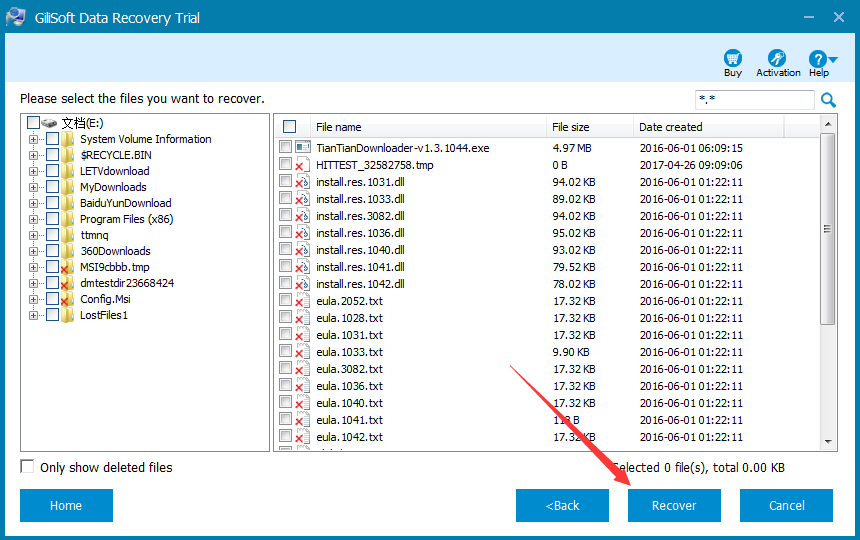Check the box for eula.2052.txt
Screen dimensions: 860x540
click(286, 300)
